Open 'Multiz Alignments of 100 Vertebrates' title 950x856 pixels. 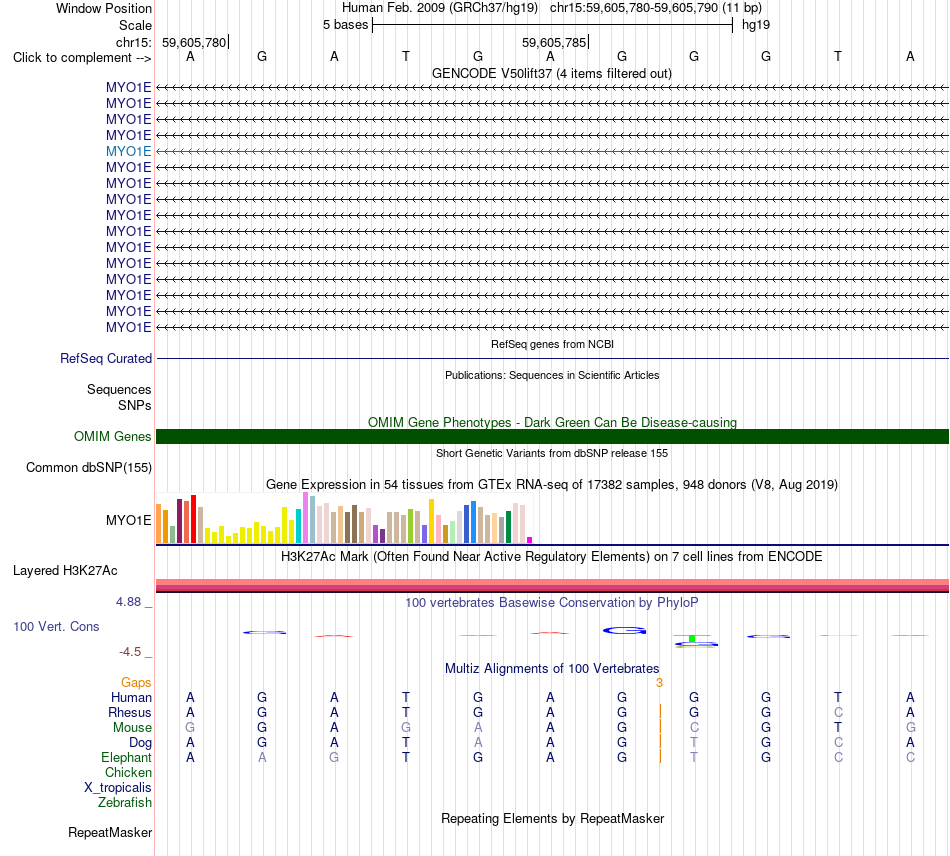coord(552,669)
